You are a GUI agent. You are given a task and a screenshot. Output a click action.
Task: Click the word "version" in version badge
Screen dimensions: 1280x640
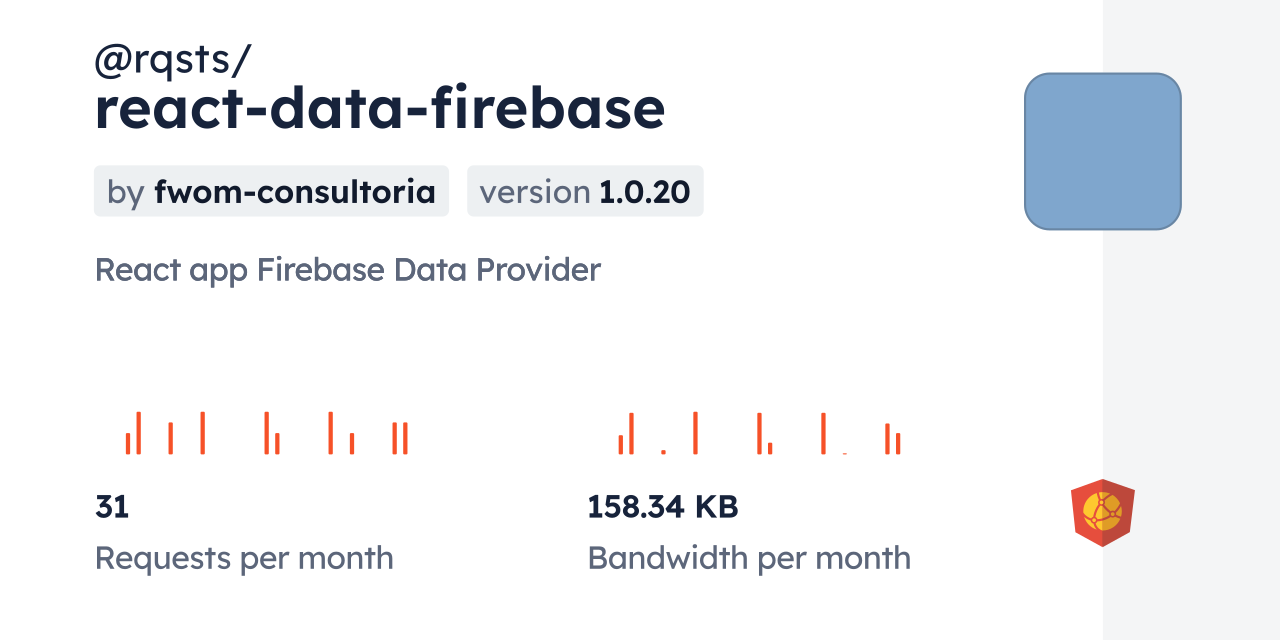[535, 192]
